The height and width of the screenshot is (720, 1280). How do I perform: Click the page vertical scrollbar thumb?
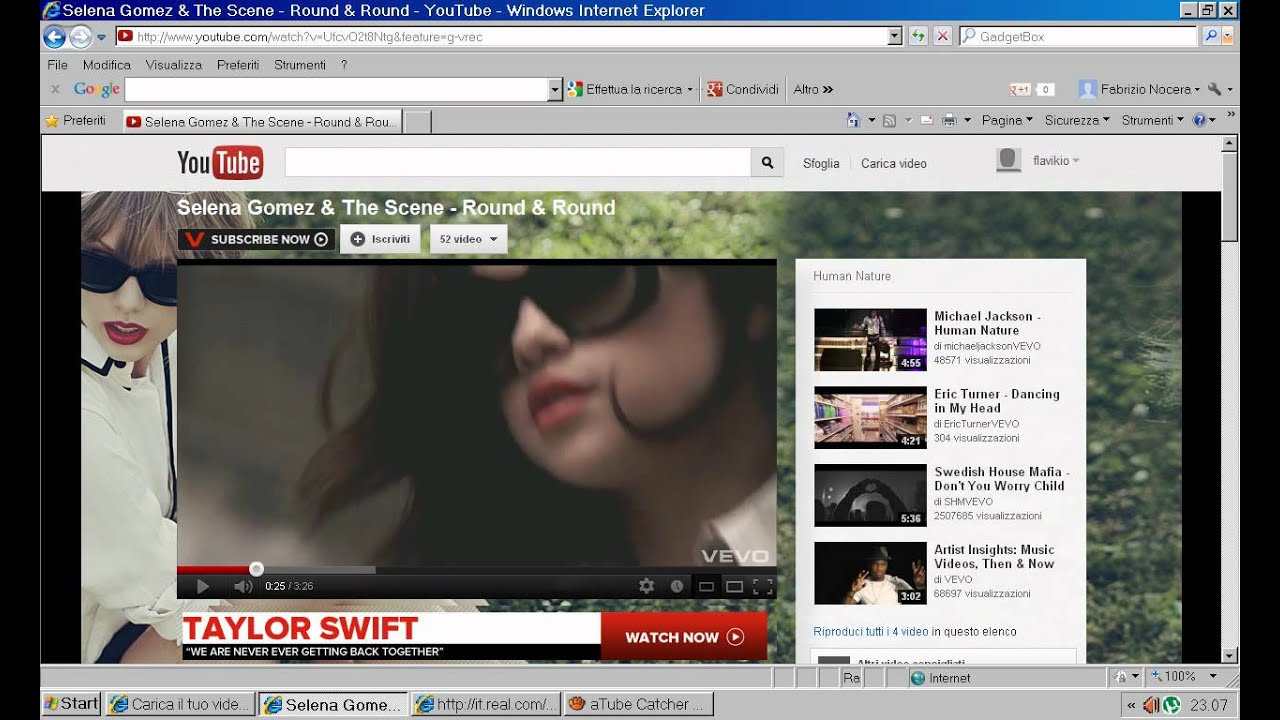(x=1230, y=195)
